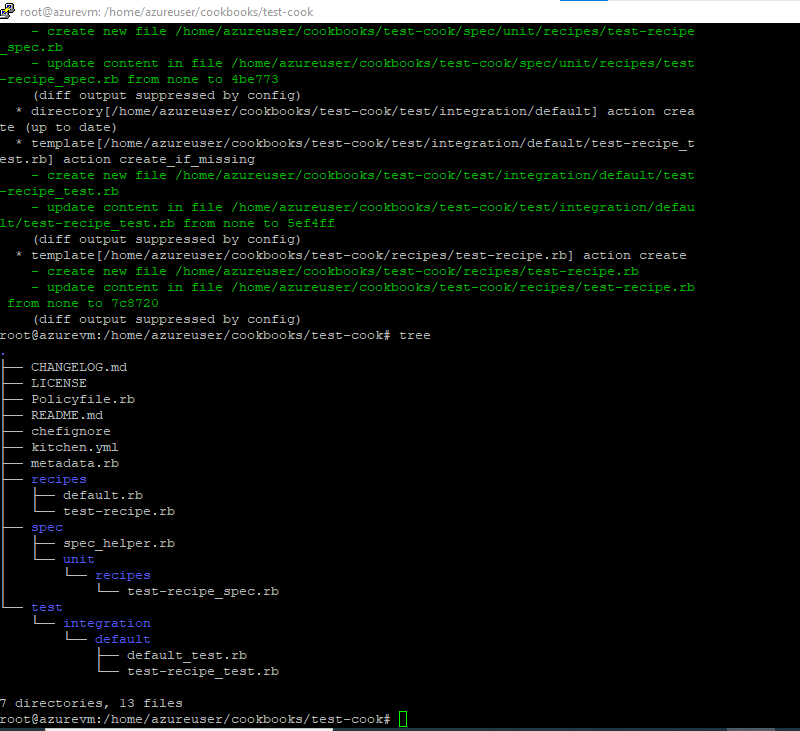Select test-recipe.rb in tree output
800x731 pixels.
[119, 511]
